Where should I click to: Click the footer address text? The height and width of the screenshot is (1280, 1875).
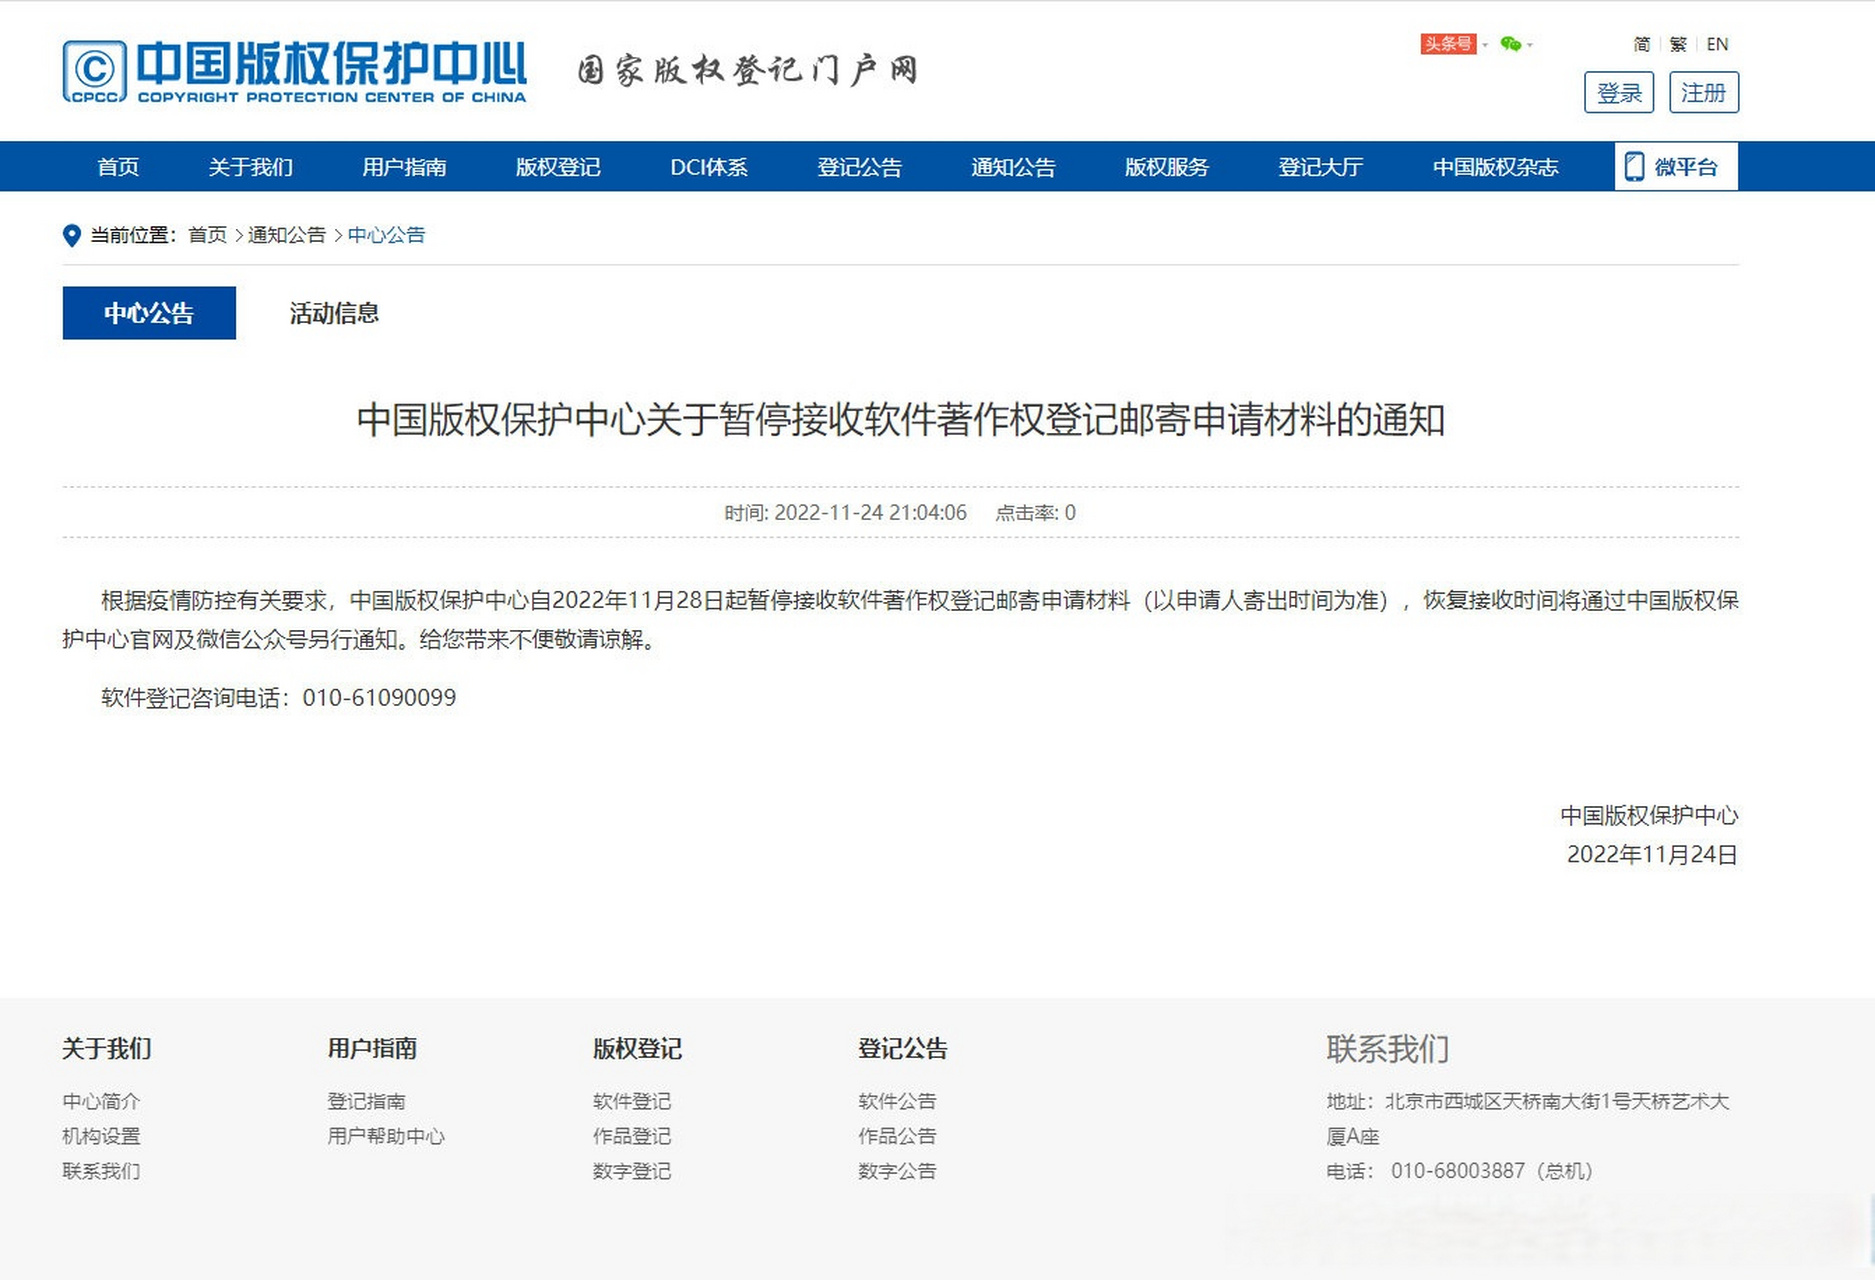coord(1528,1119)
